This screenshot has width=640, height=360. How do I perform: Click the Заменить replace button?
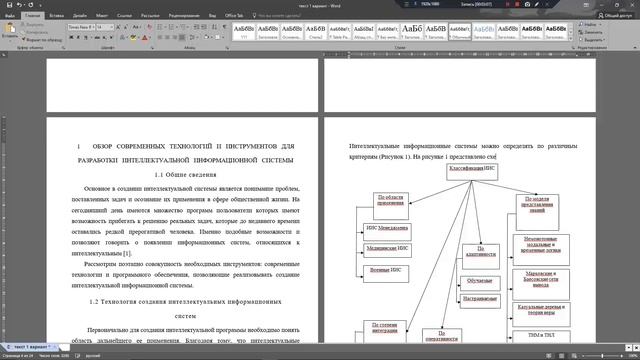[591, 32]
